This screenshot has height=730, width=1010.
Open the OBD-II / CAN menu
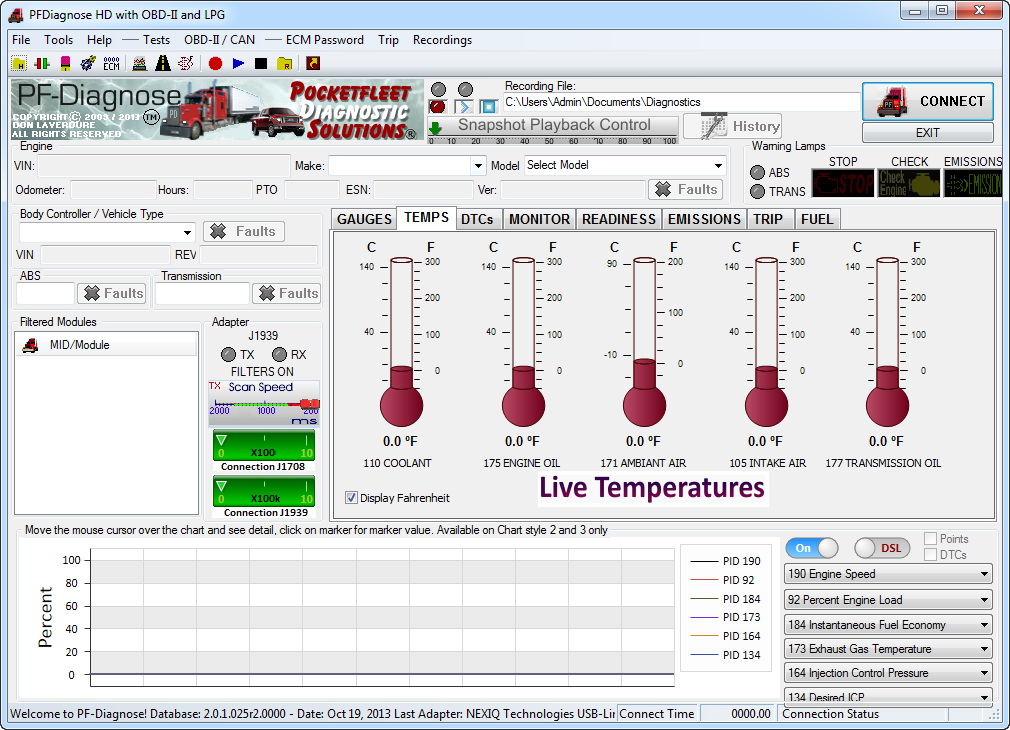point(219,40)
